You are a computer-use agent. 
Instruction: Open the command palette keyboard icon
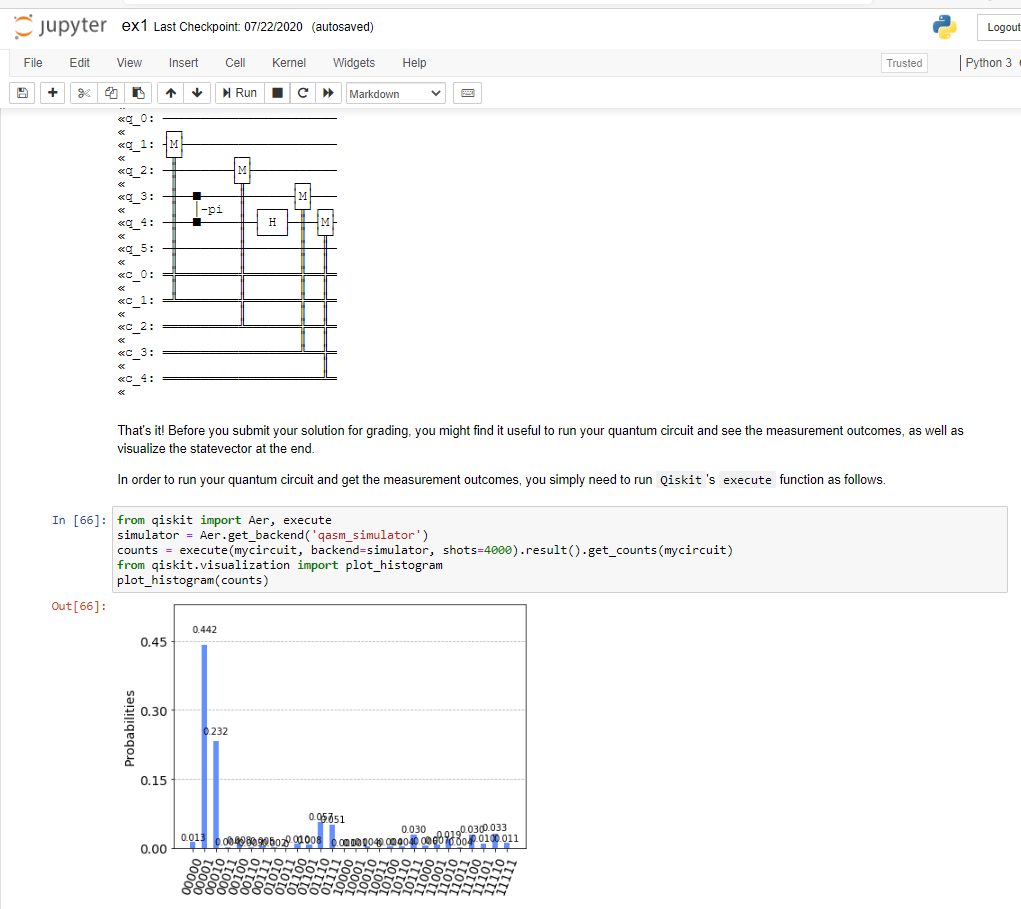pyautogui.click(x=466, y=93)
